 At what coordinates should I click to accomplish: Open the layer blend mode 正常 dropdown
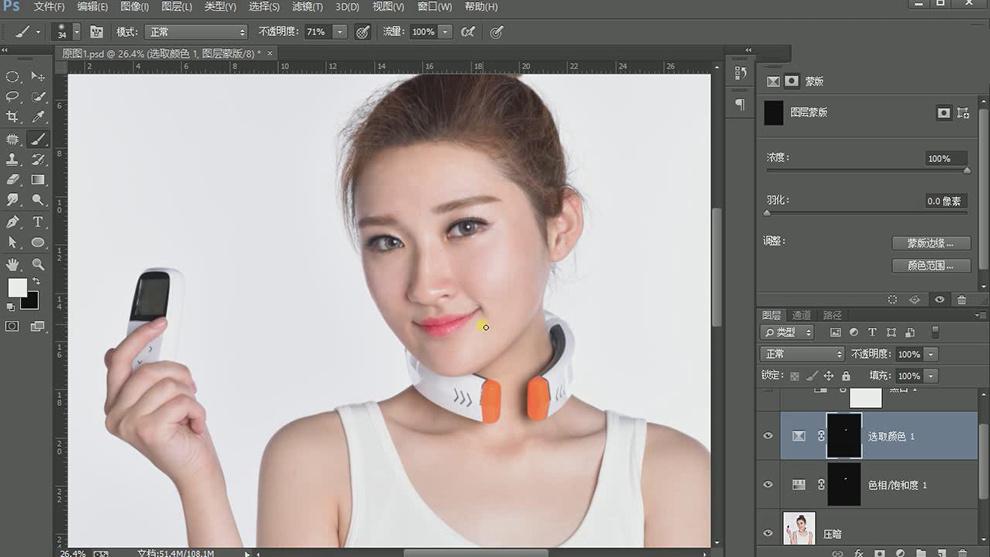pos(802,354)
